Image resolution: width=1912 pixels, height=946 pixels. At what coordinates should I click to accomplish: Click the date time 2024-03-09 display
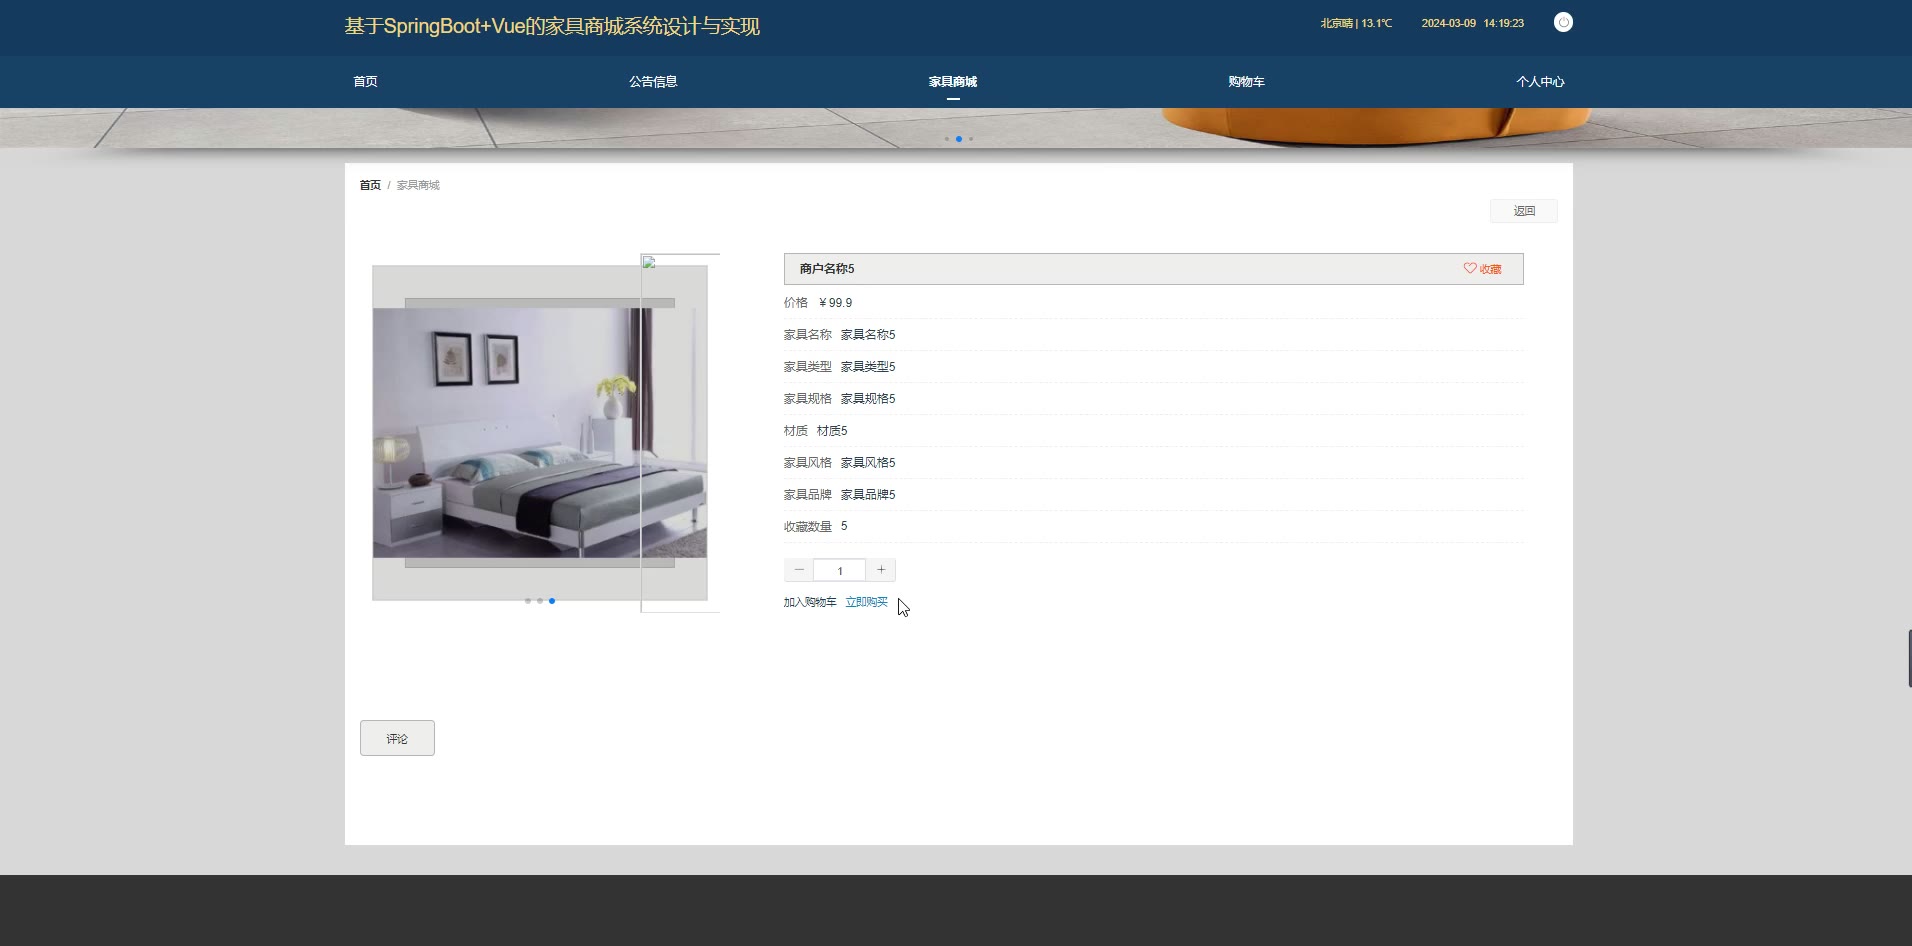[1473, 23]
